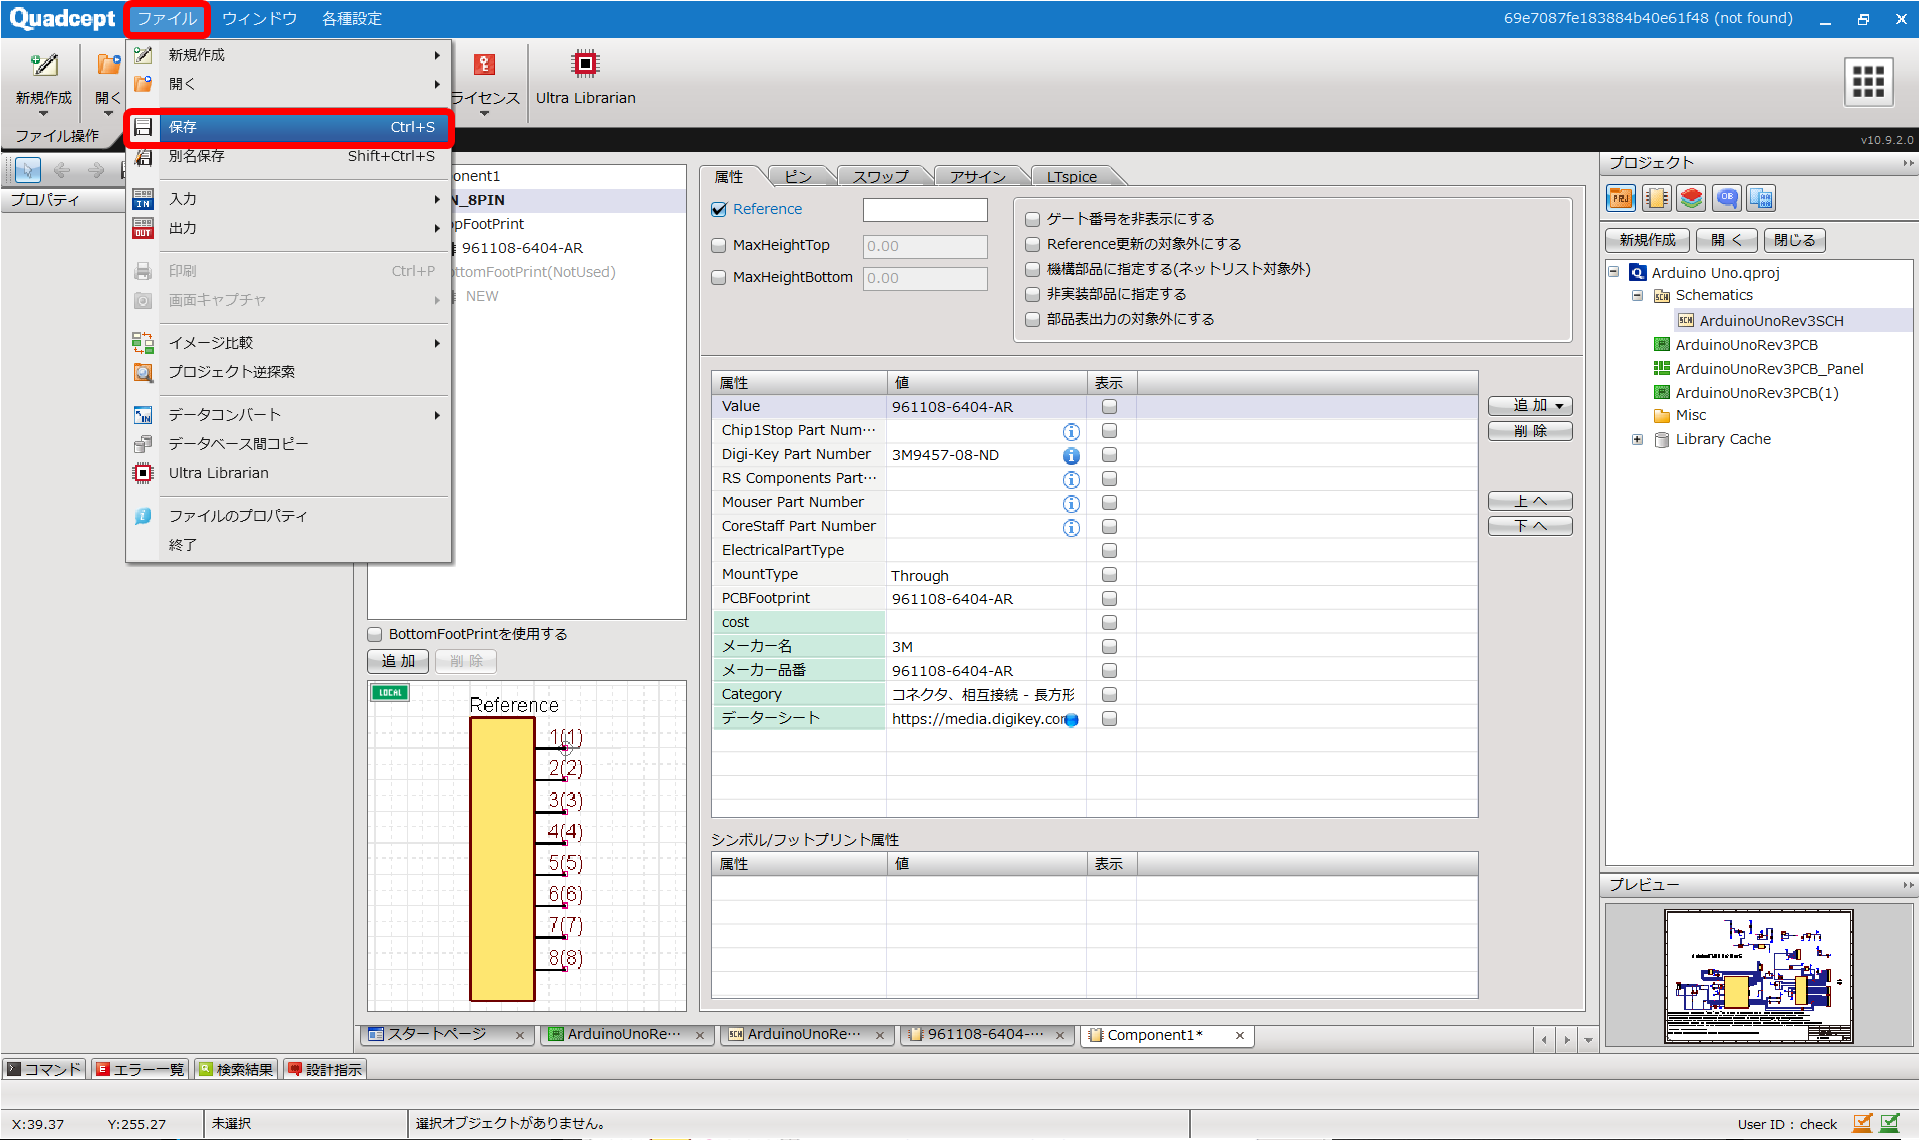The width and height of the screenshot is (1920, 1140).
Task: Click the stacked layers icon in project panel
Action: 1691,198
